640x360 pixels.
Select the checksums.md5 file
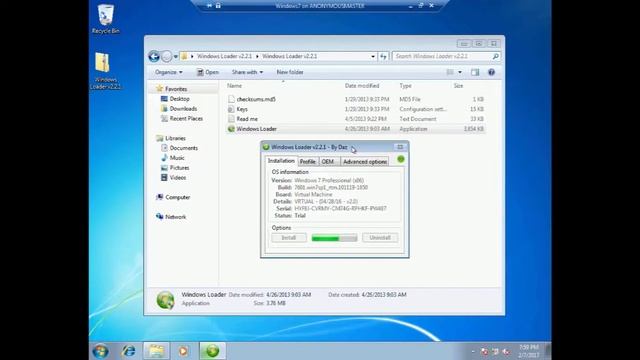point(356,99)
